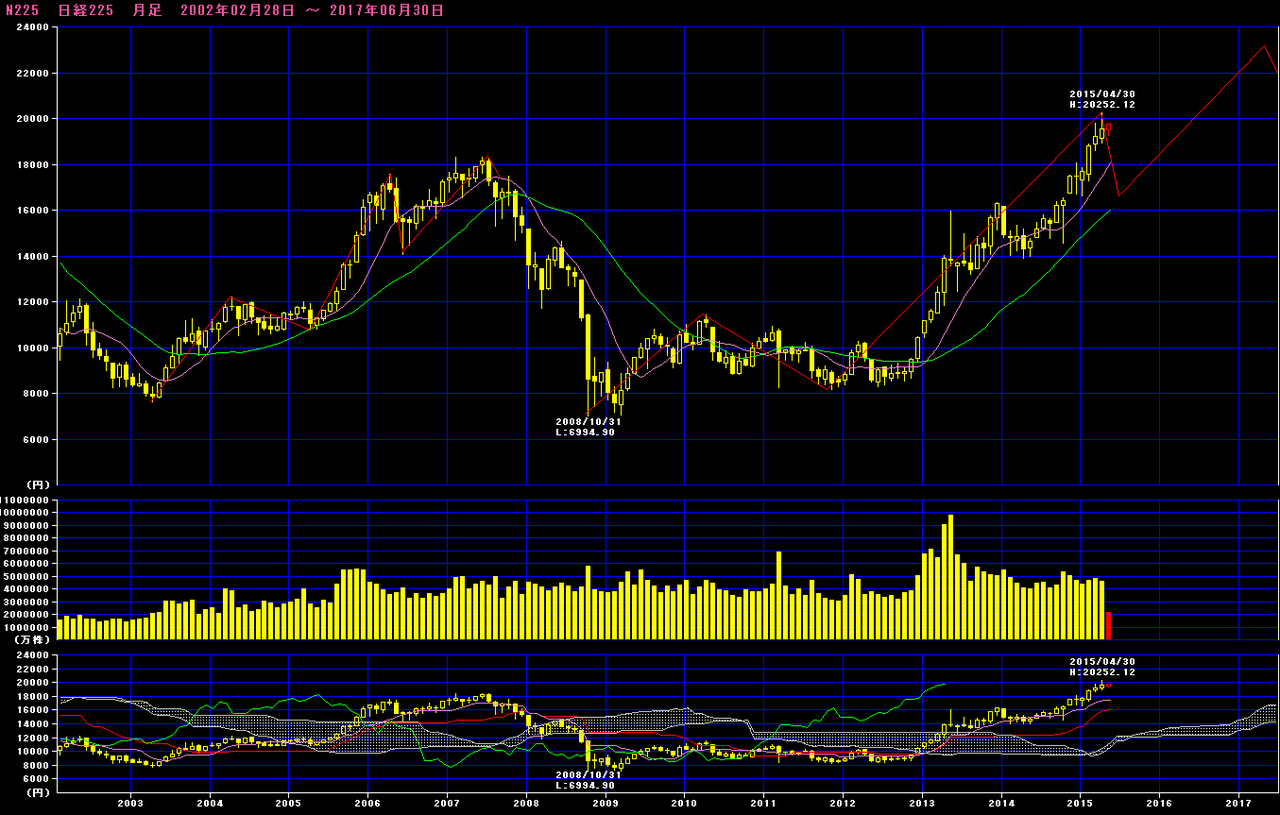Click the 2008 year label on the time axis
Viewport: 1280px width, 815px height.
(526, 803)
